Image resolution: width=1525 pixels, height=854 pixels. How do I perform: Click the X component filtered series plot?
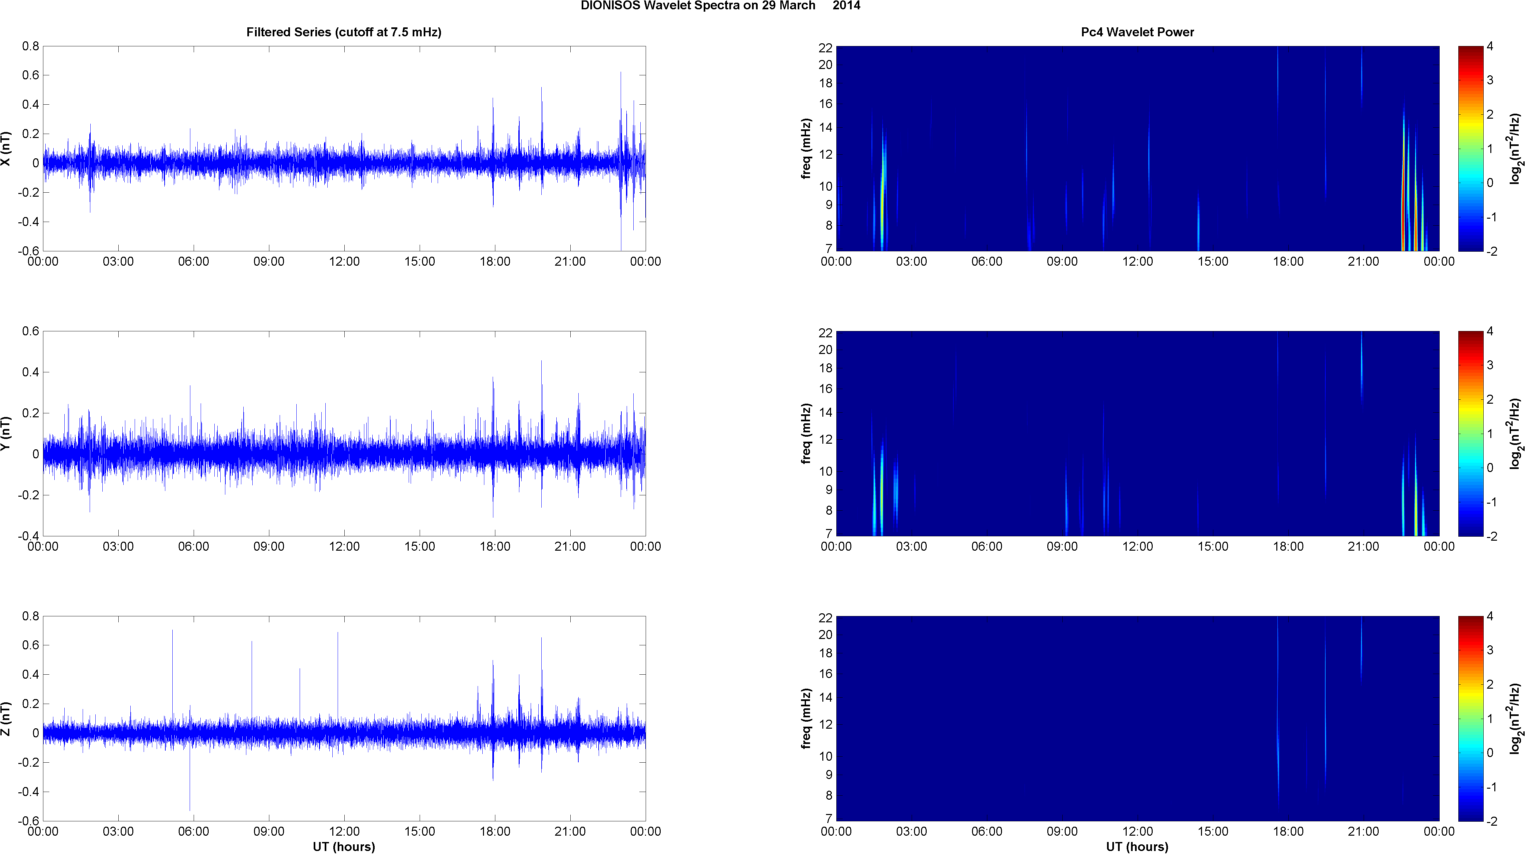[x=344, y=148]
